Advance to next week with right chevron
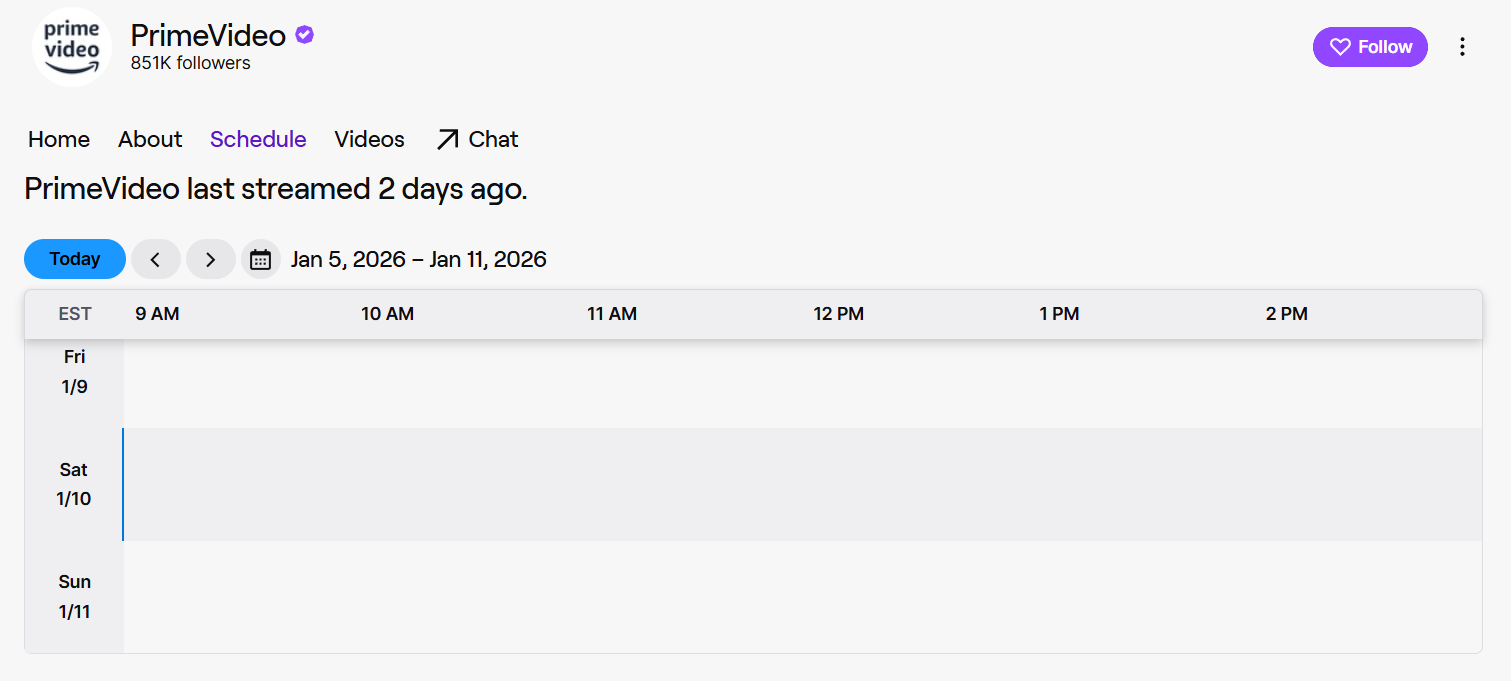This screenshot has height=681, width=1511. coord(210,259)
